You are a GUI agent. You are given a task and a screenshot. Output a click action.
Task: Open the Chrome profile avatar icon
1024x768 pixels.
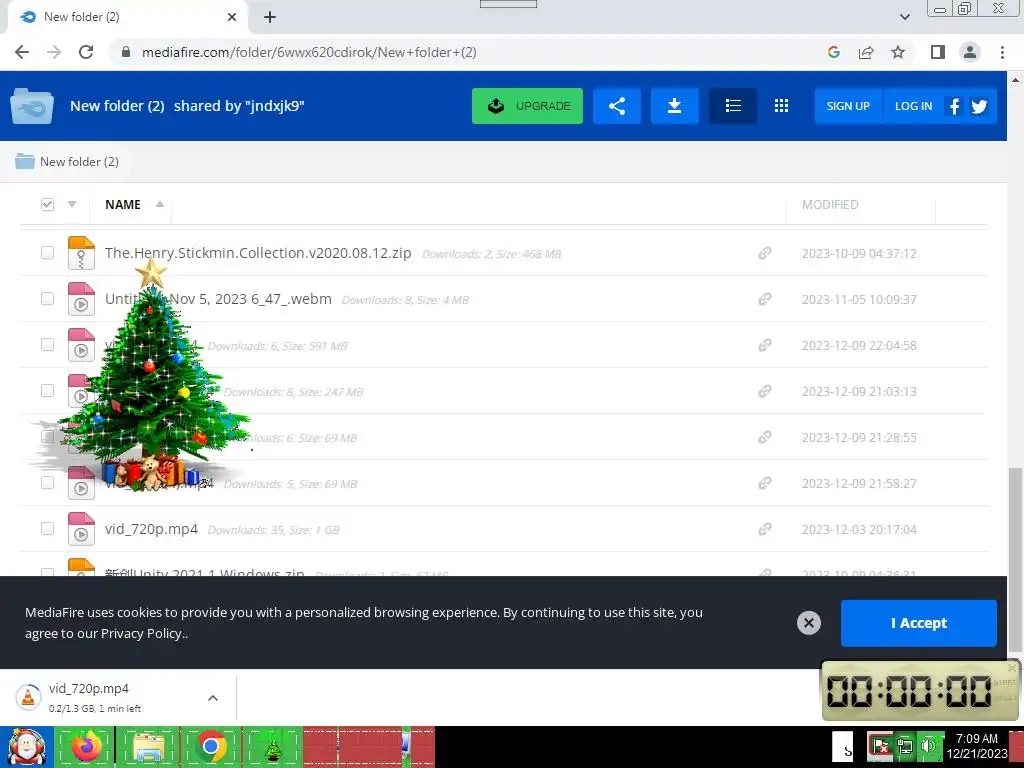click(x=970, y=52)
